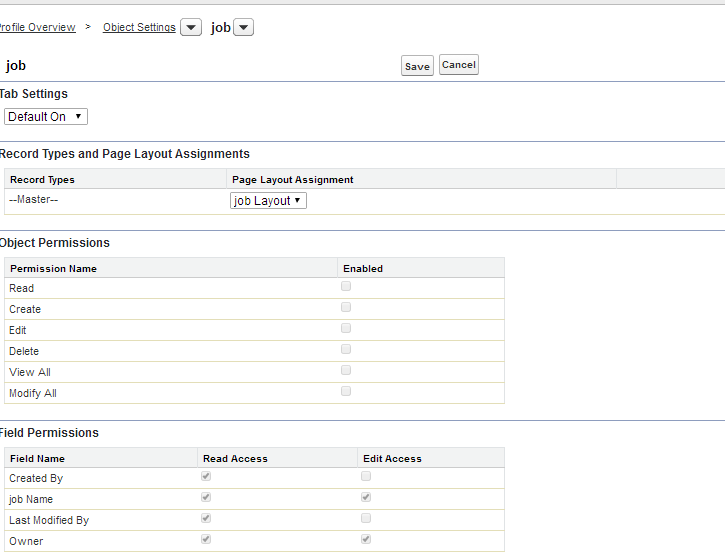Open the job object dropdown arrow
725x554 pixels.
[x=244, y=28]
